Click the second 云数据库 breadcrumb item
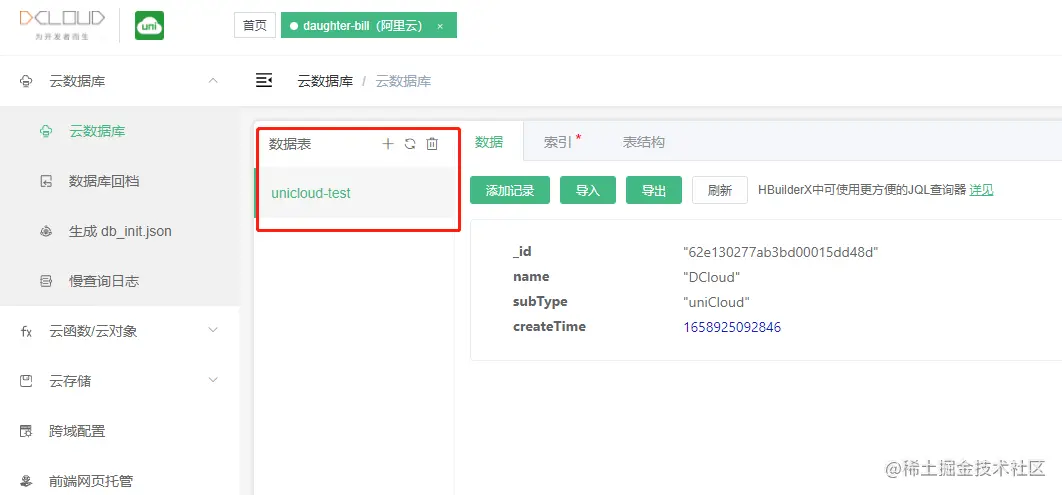The width and height of the screenshot is (1062, 495). 403,81
